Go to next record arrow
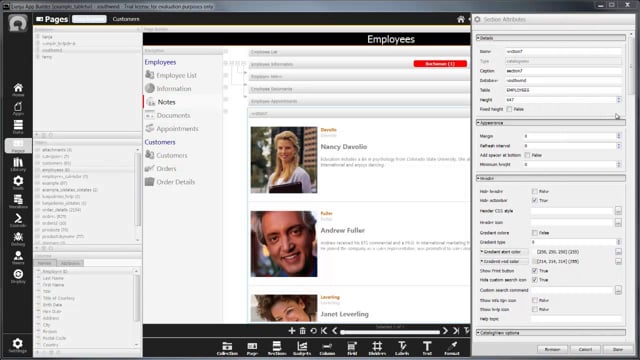640x360 pixels. [x=445, y=331]
